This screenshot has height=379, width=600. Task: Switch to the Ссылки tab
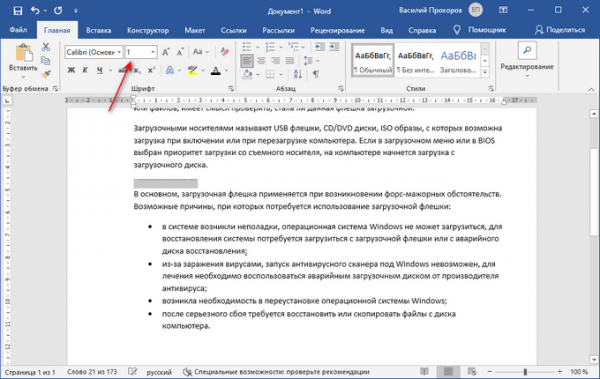pos(233,30)
